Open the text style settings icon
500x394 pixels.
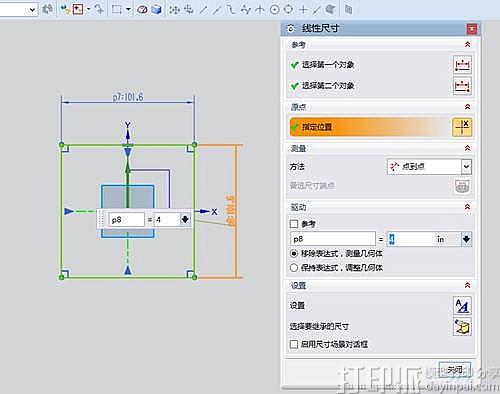tap(462, 305)
